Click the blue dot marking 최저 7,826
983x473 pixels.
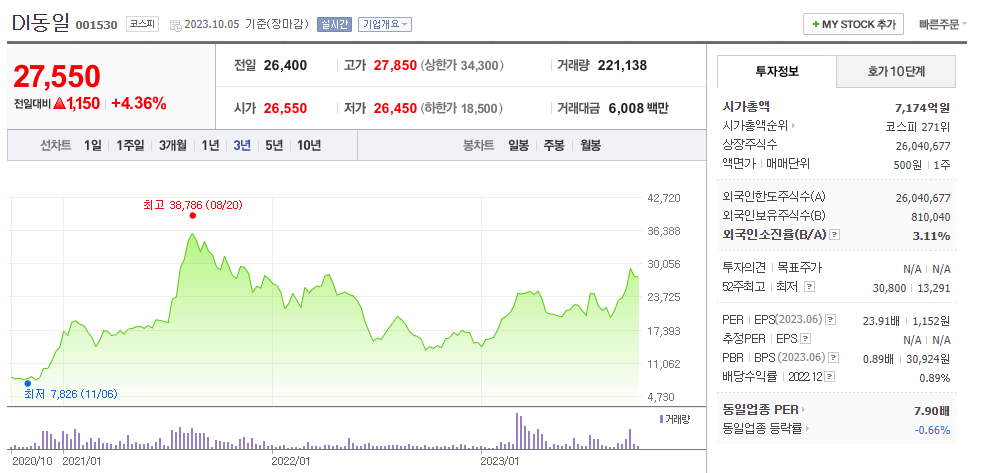[x=28, y=383]
